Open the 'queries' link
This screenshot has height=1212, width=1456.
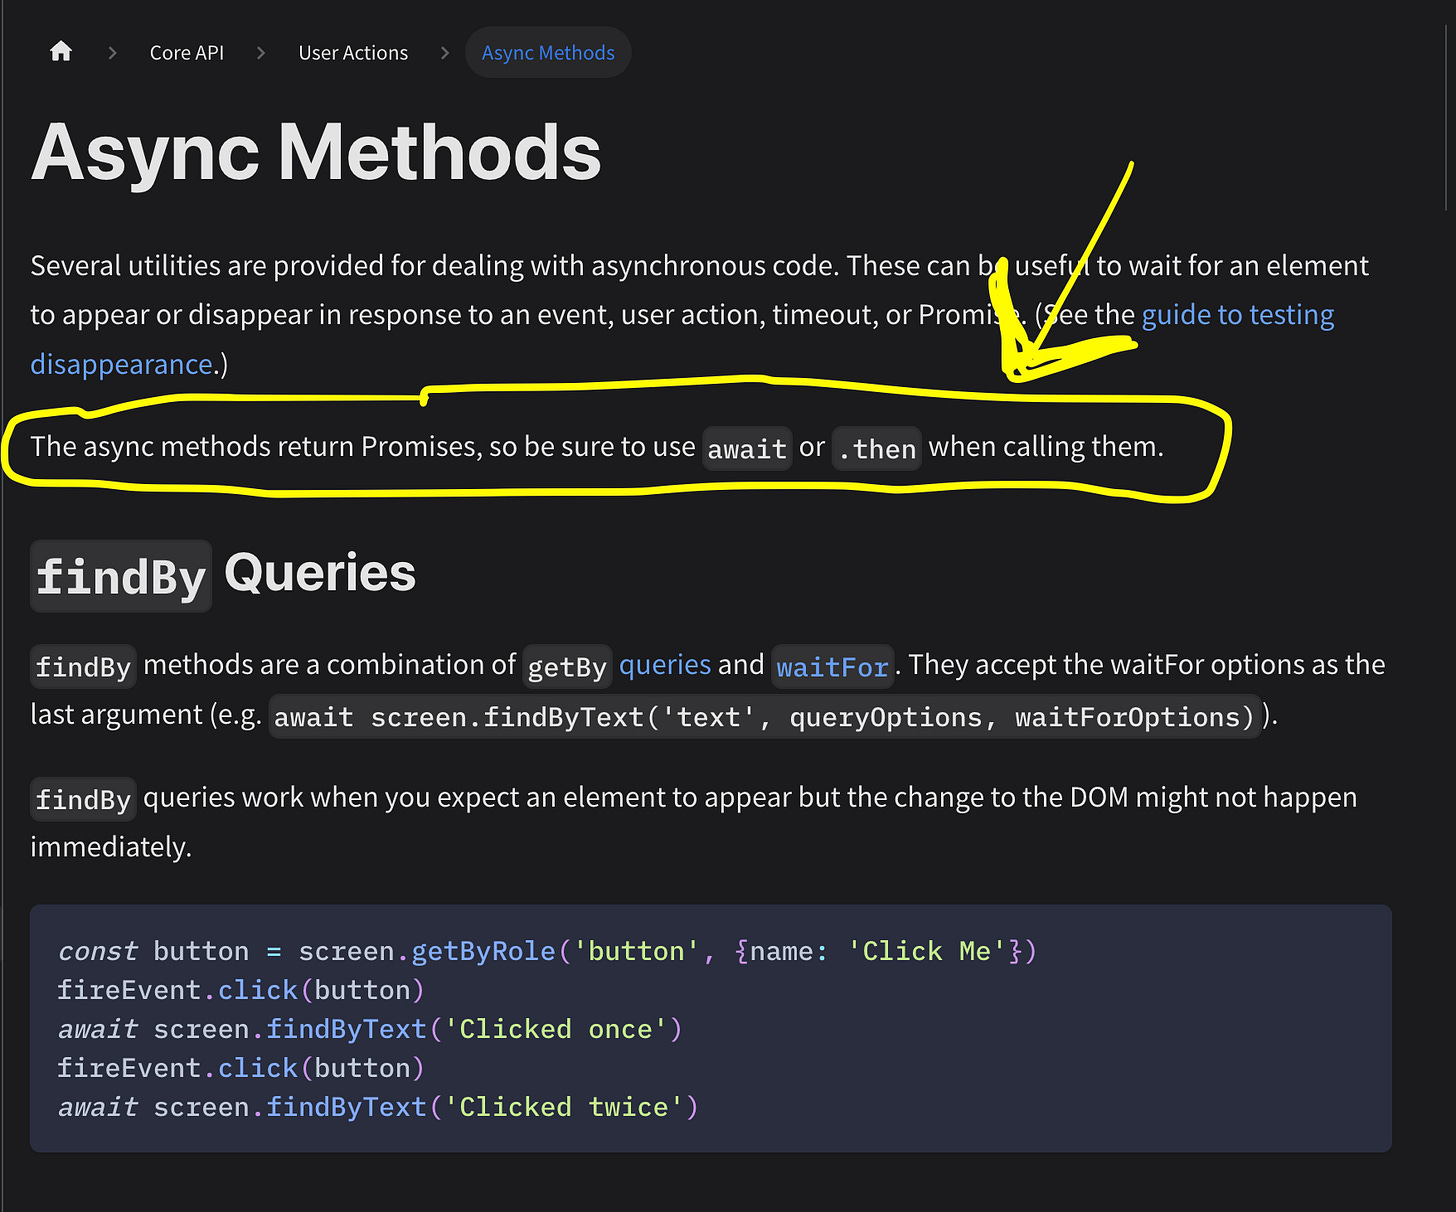tap(665, 665)
